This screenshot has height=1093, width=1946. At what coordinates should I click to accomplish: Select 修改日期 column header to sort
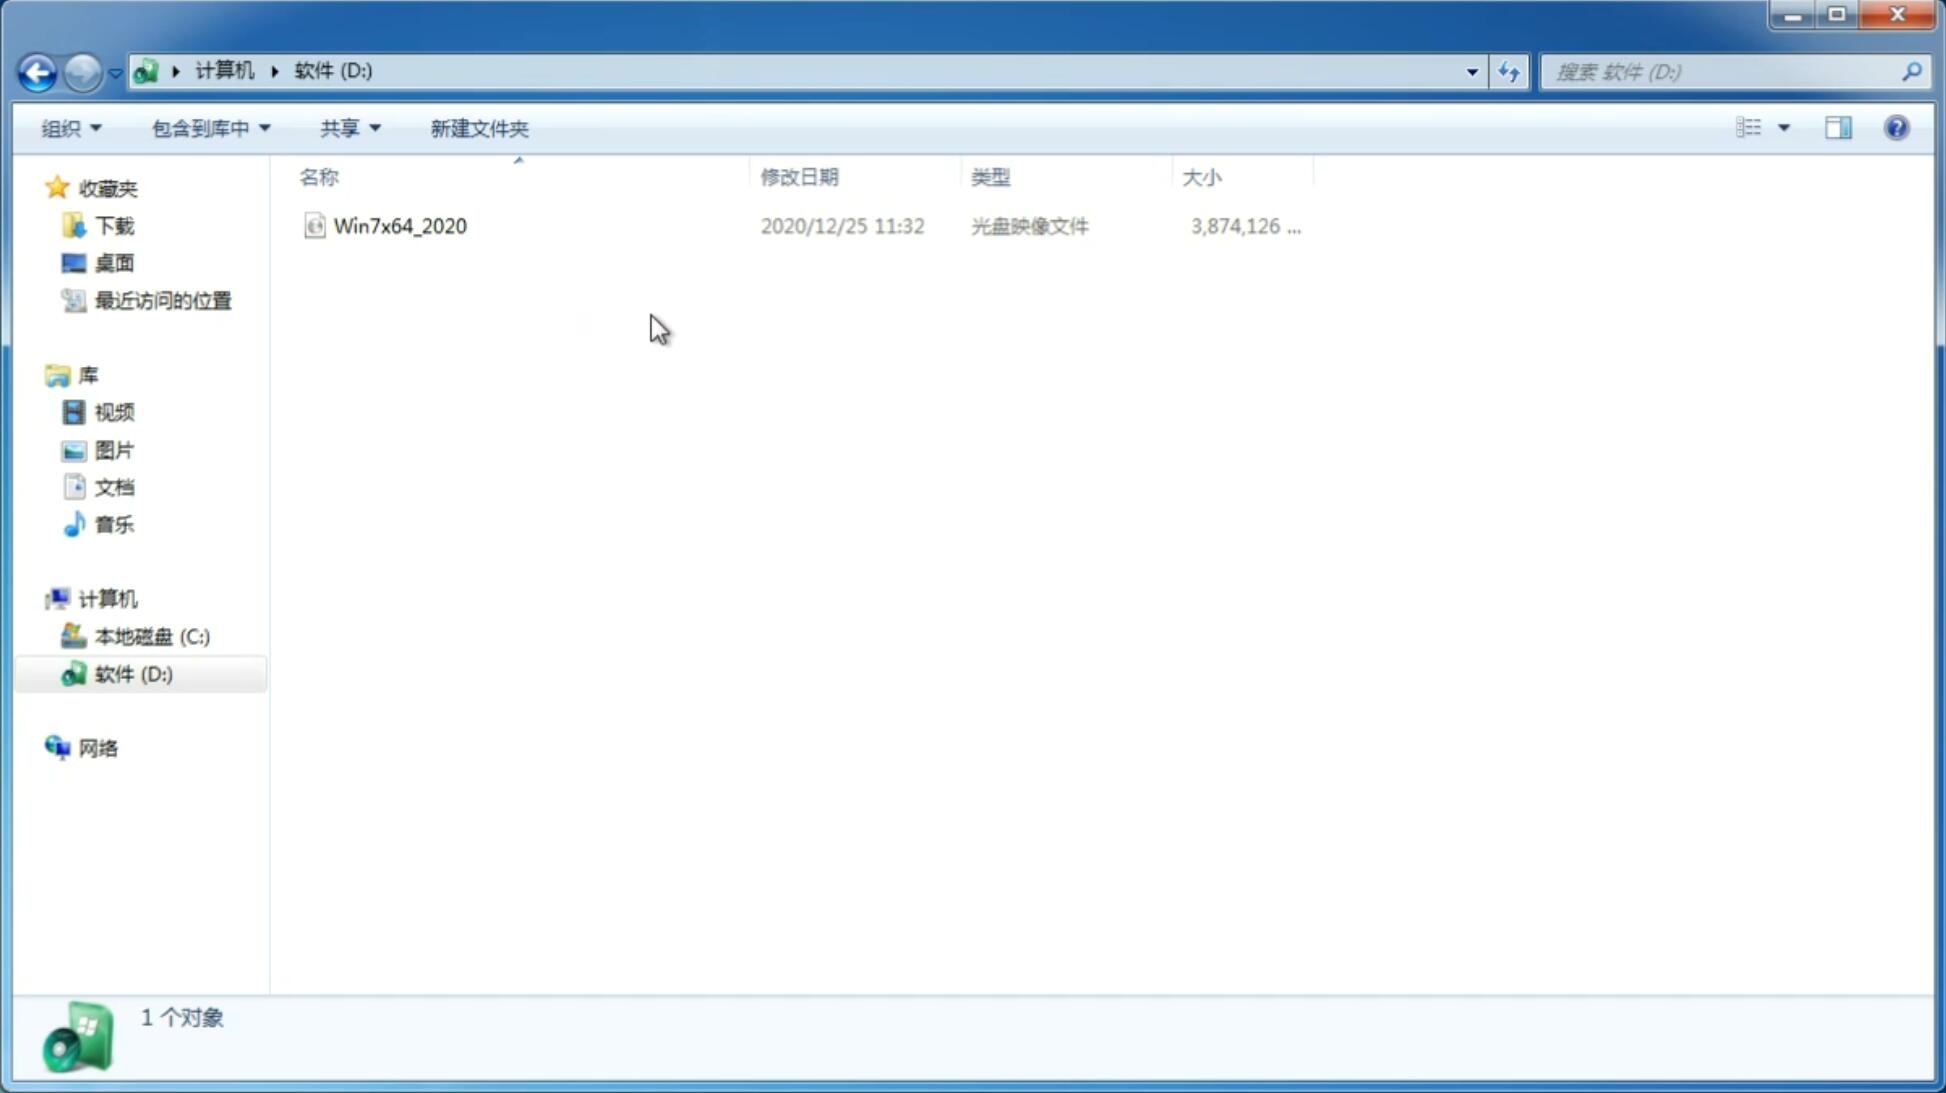click(x=799, y=176)
